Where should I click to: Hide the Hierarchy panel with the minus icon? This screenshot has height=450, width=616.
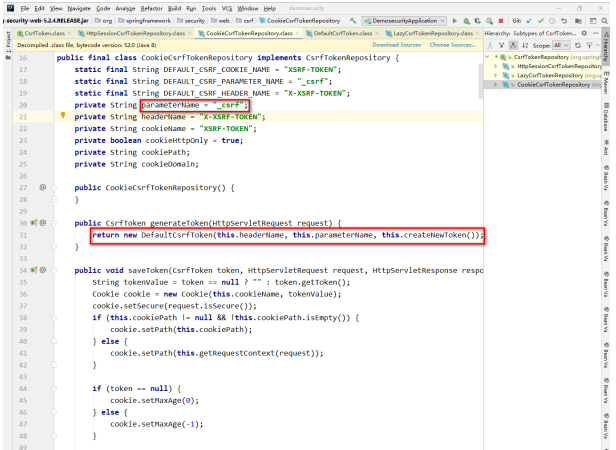coord(595,33)
